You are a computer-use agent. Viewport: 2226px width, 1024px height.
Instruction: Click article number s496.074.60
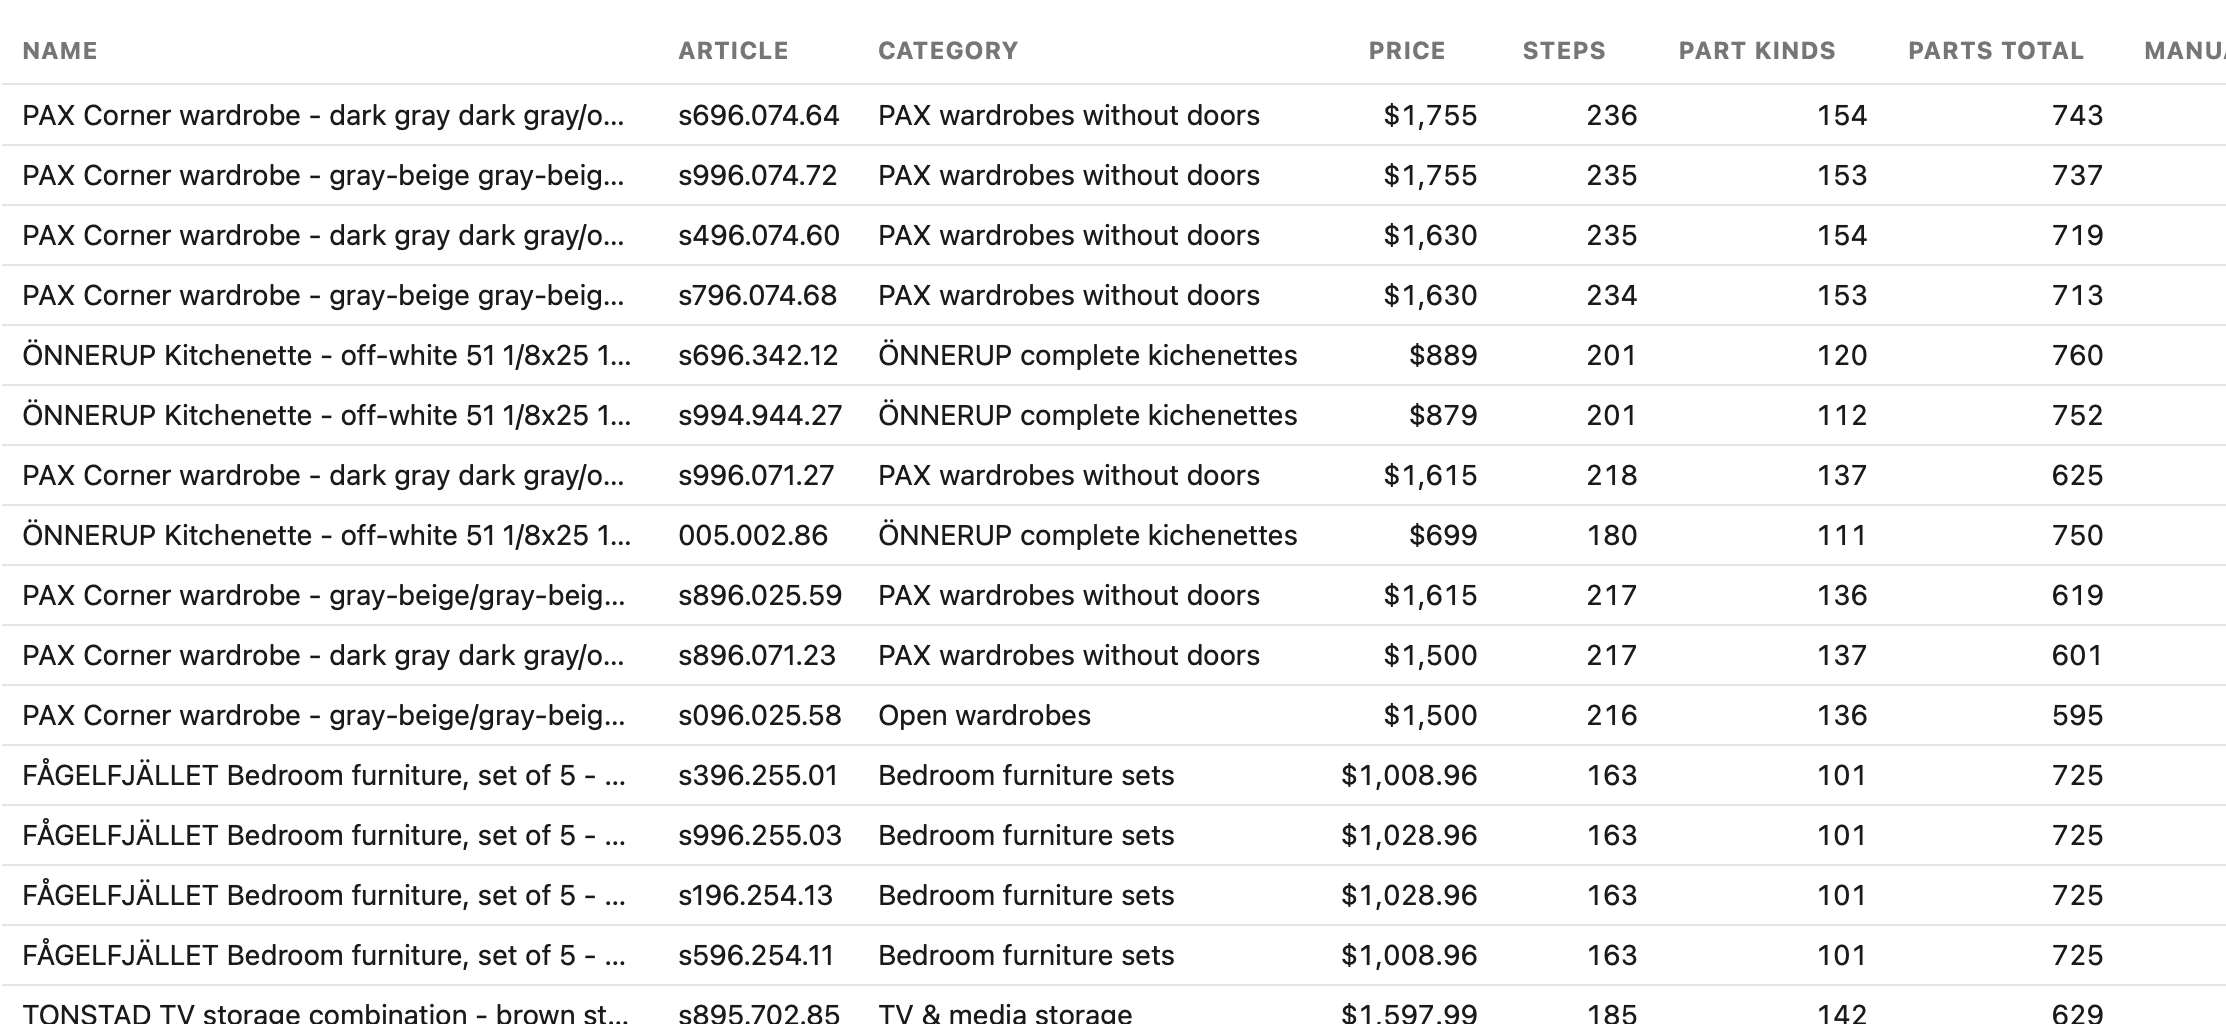click(x=759, y=236)
